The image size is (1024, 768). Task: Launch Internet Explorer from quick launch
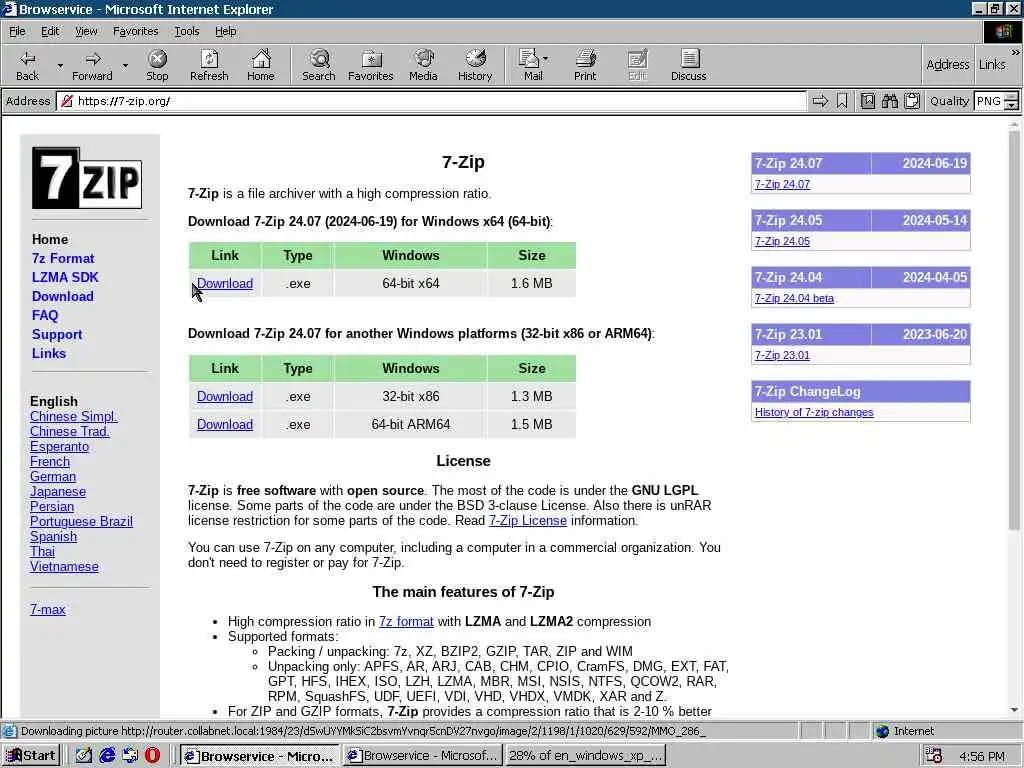(107, 756)
